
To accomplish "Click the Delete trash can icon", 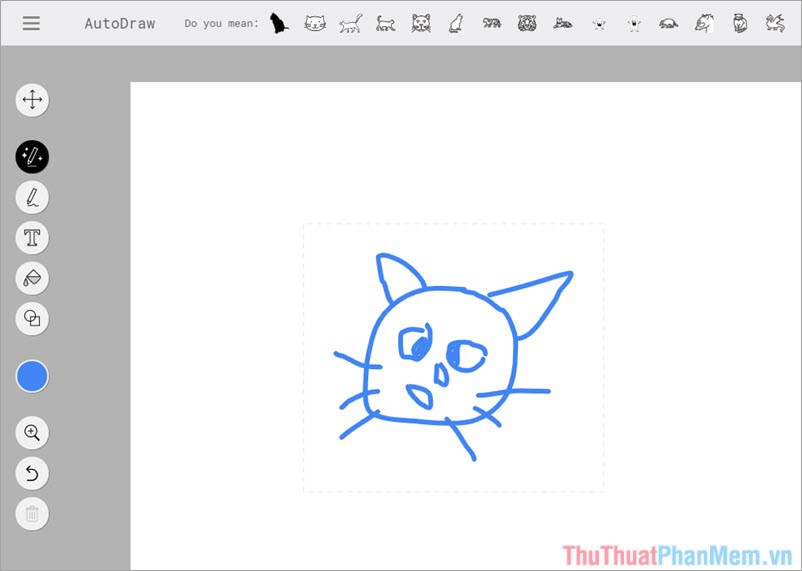I will (x=32, y=514).
